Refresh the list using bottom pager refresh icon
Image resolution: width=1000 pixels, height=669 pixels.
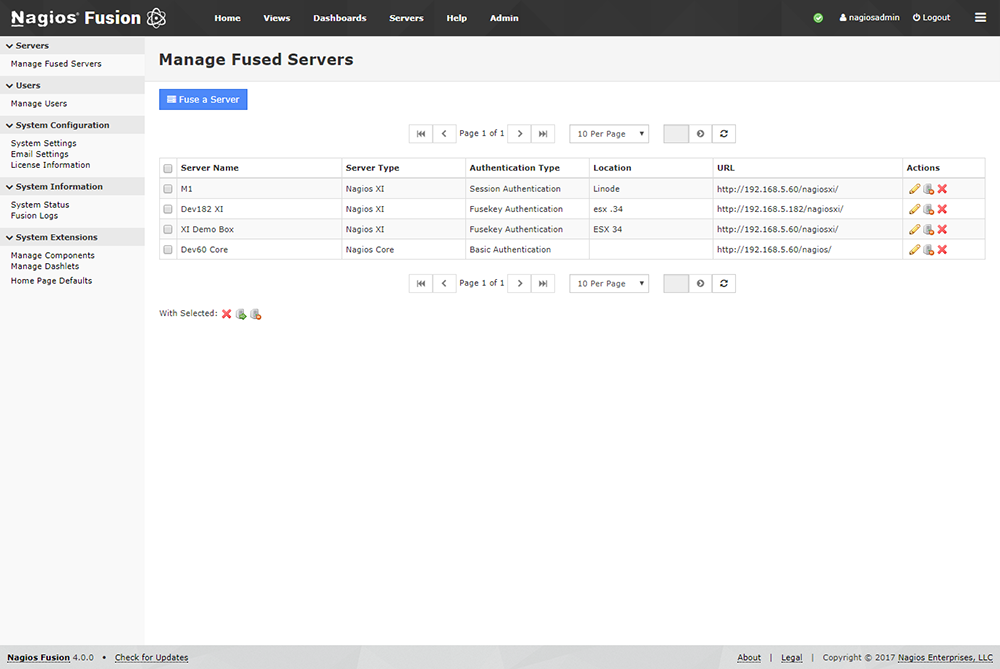[724, 283]
